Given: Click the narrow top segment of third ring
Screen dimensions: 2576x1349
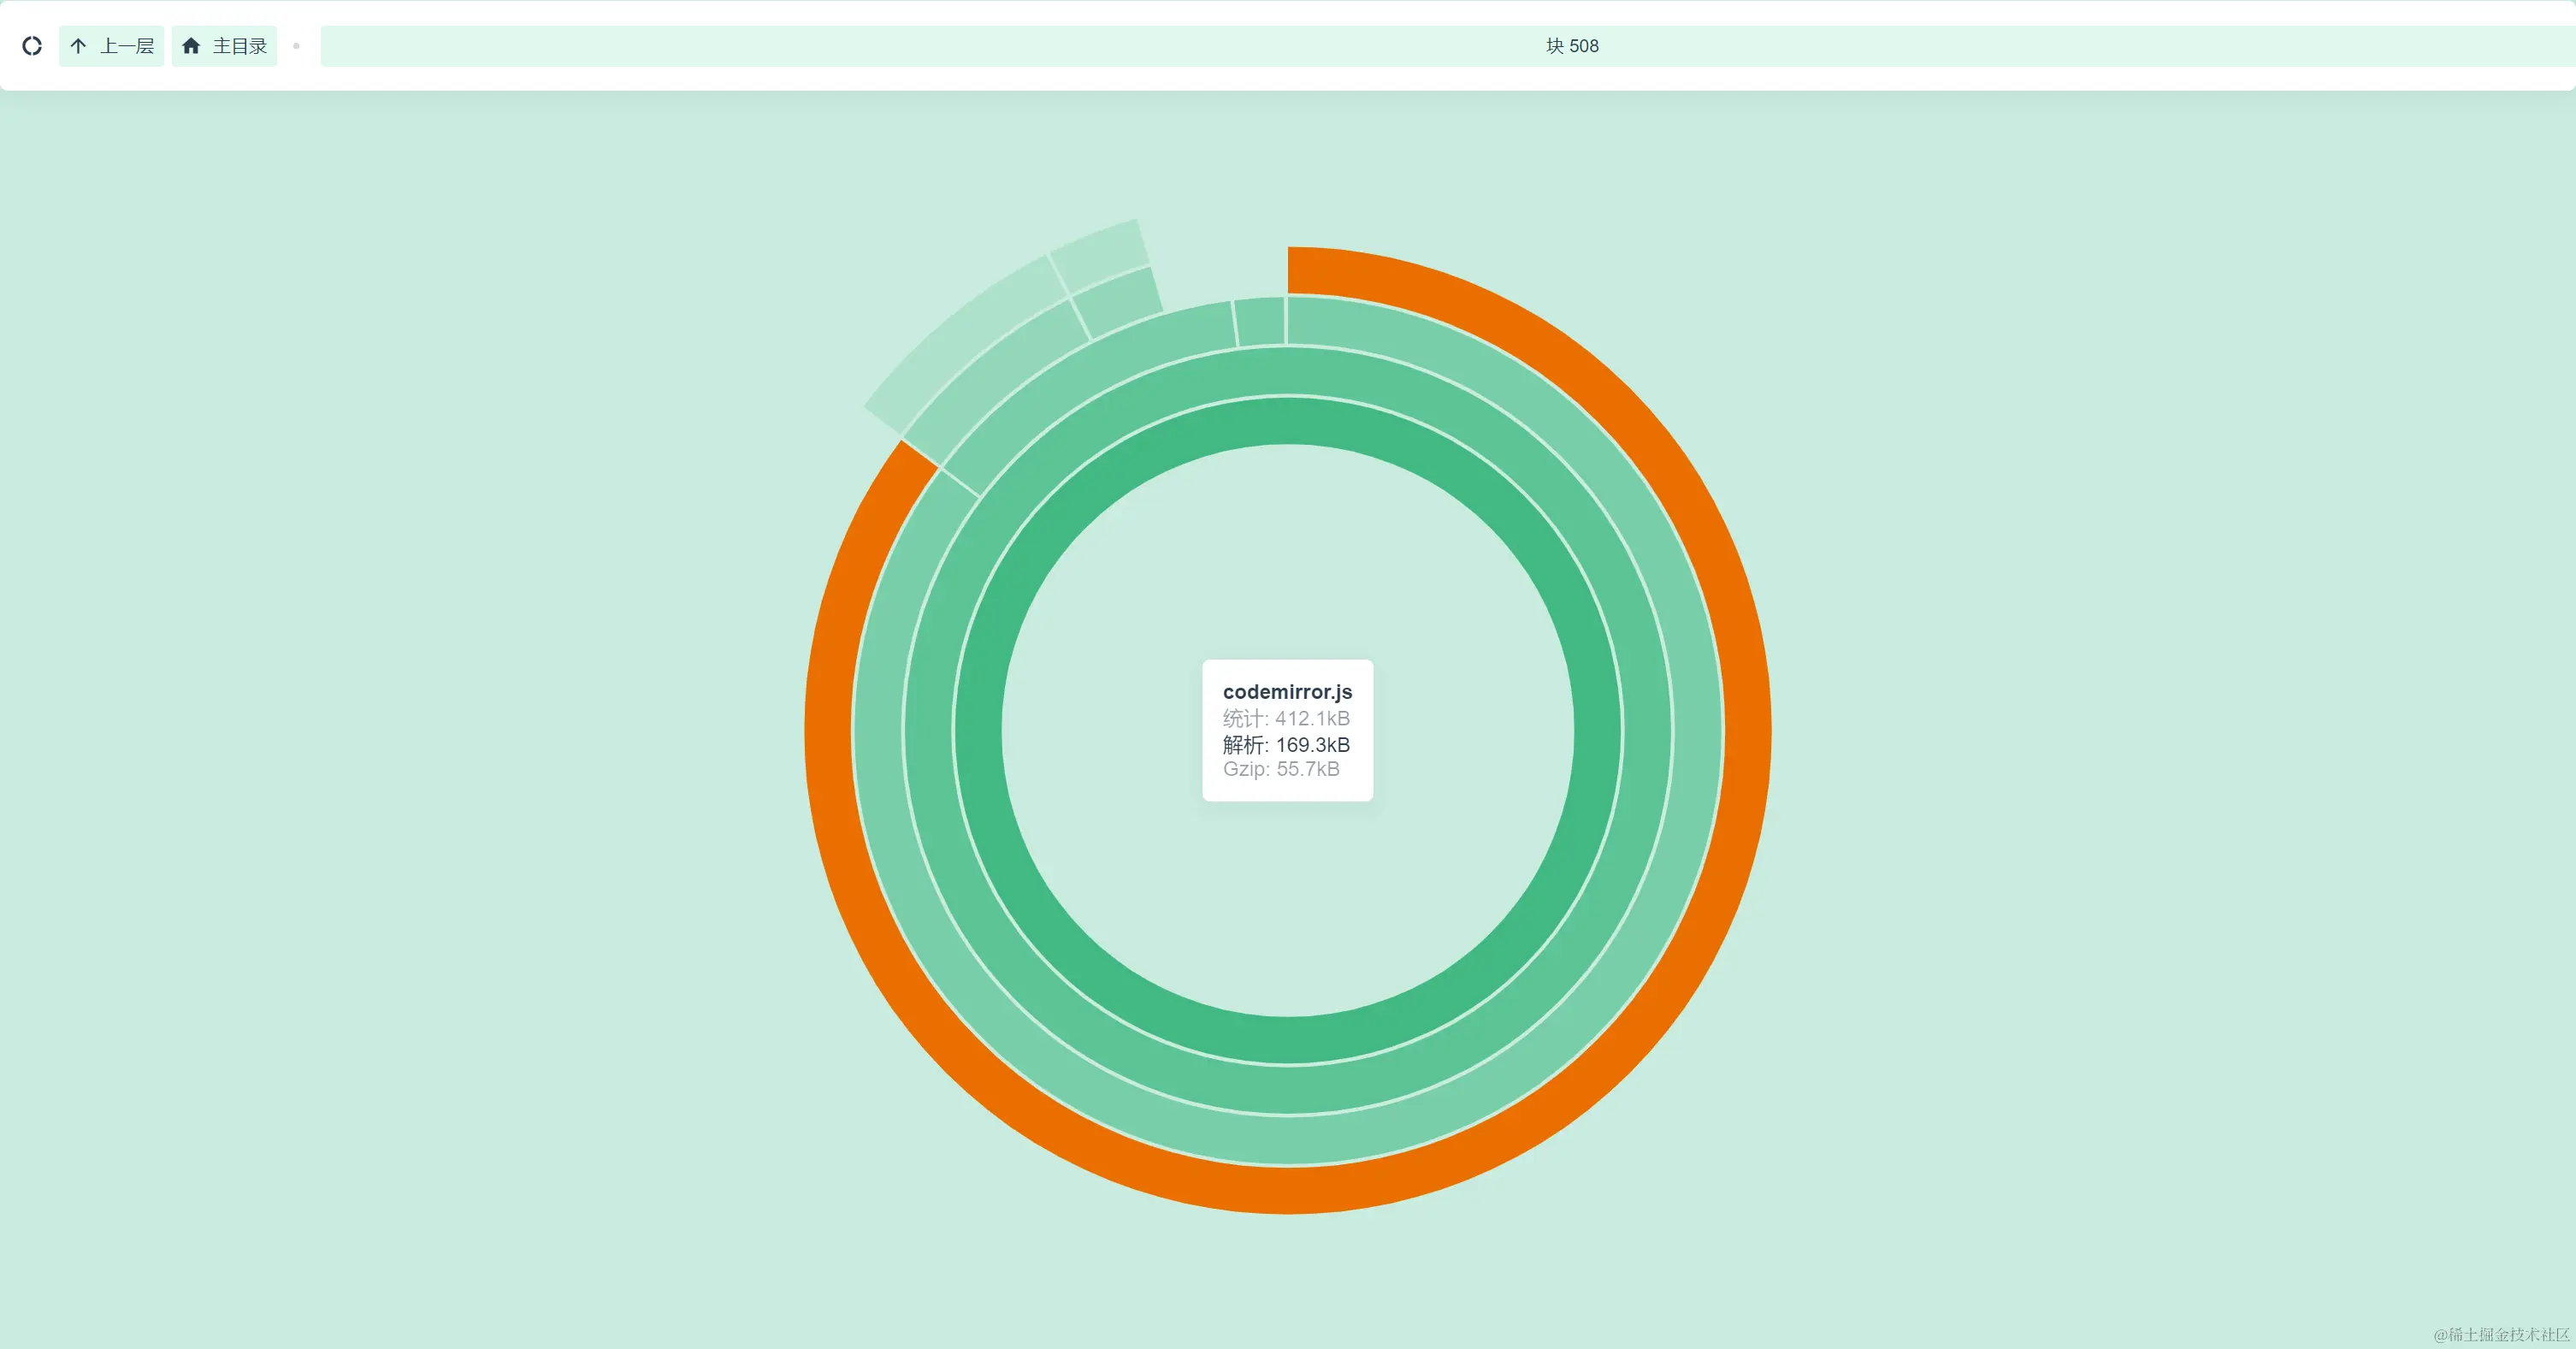Looking at the screenshot, I should (x=1260, y=321).
